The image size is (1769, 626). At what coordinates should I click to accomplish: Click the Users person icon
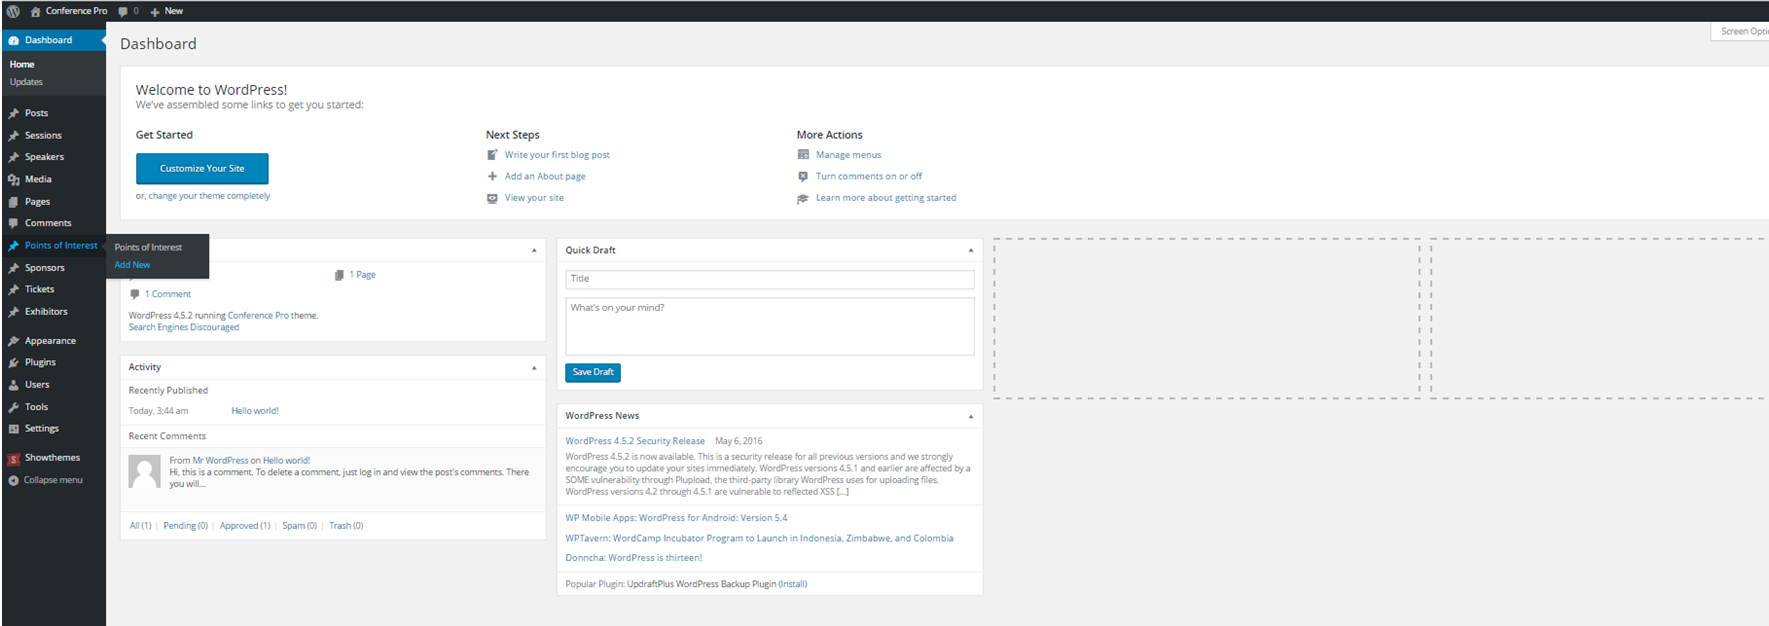14,385
